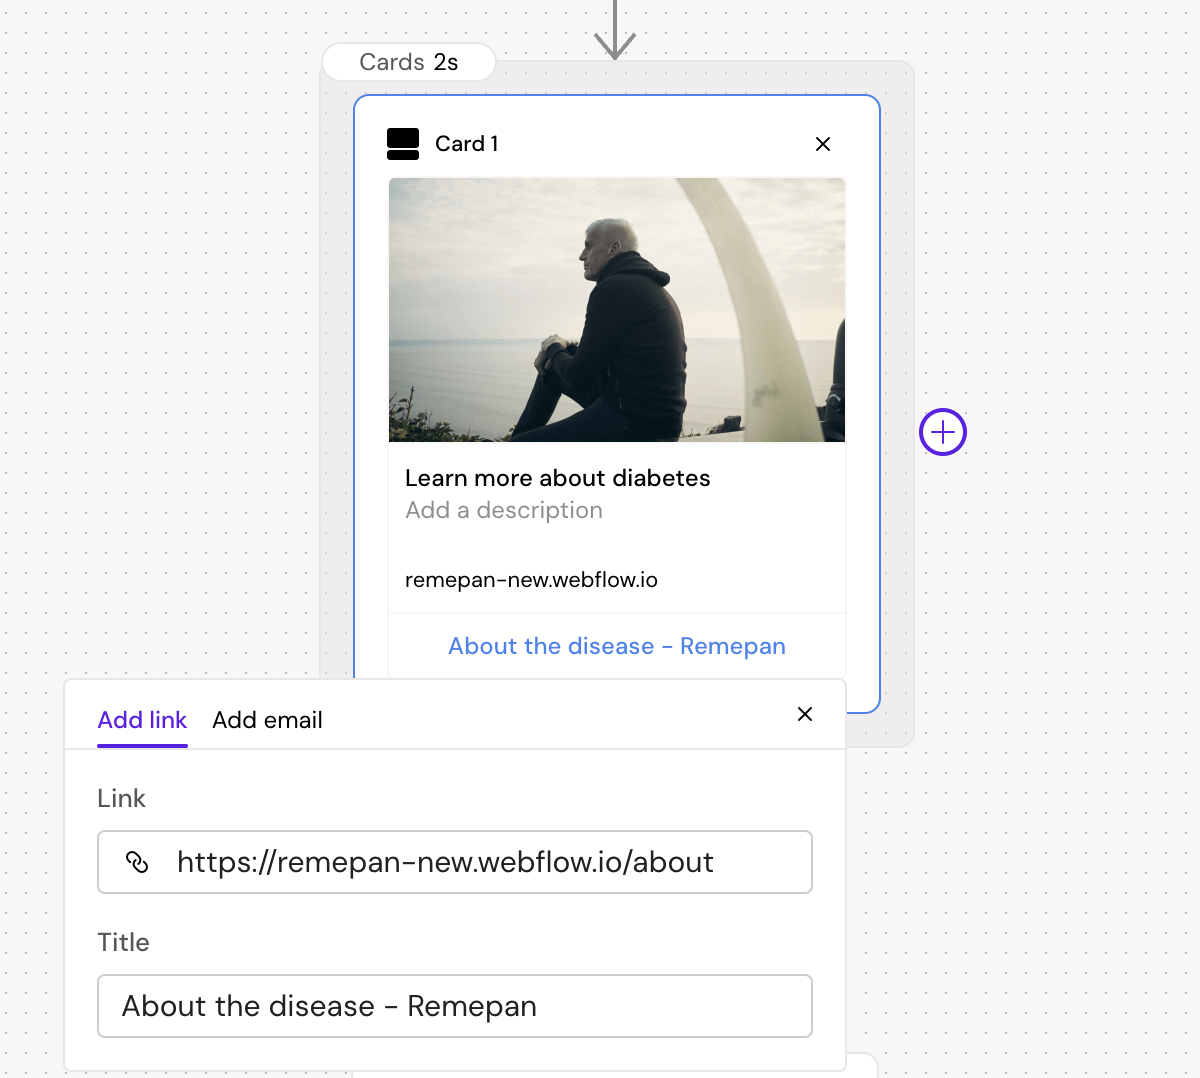Click the black card icon beside Card 1

tap(403, 144)
